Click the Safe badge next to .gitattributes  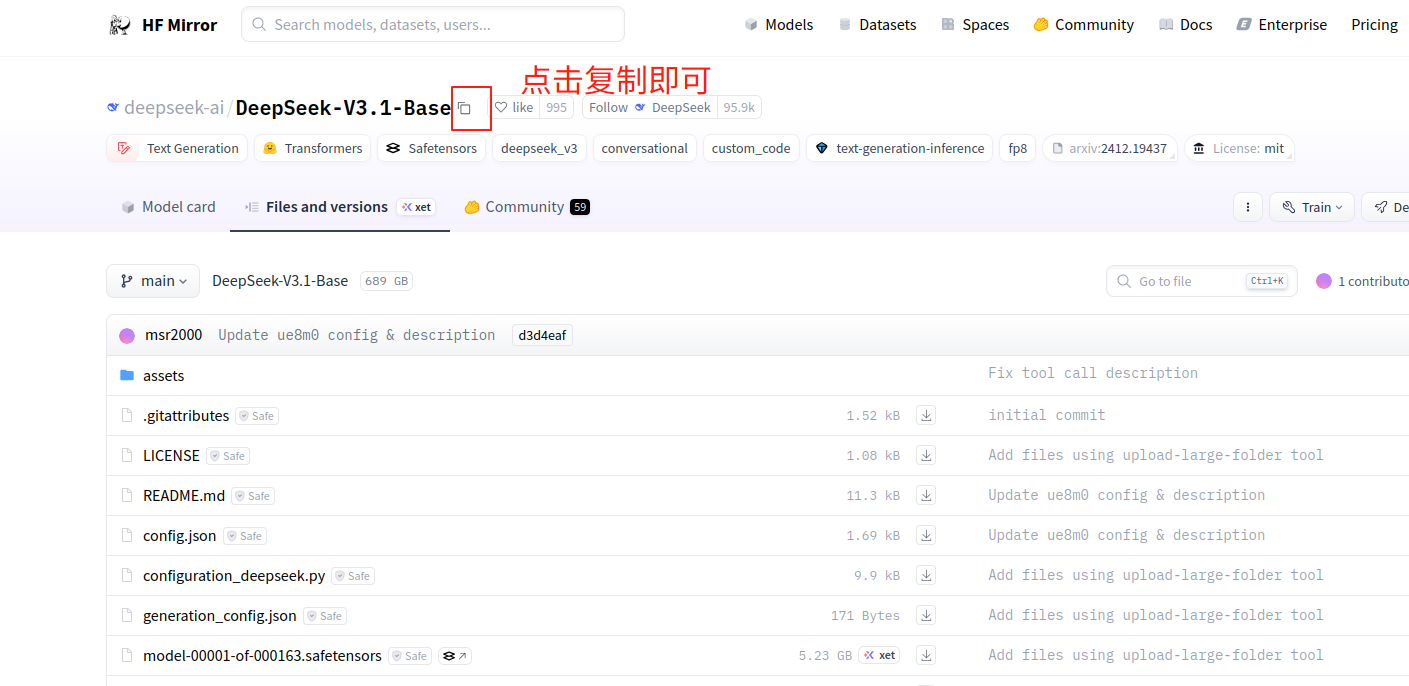coord(257,416)
